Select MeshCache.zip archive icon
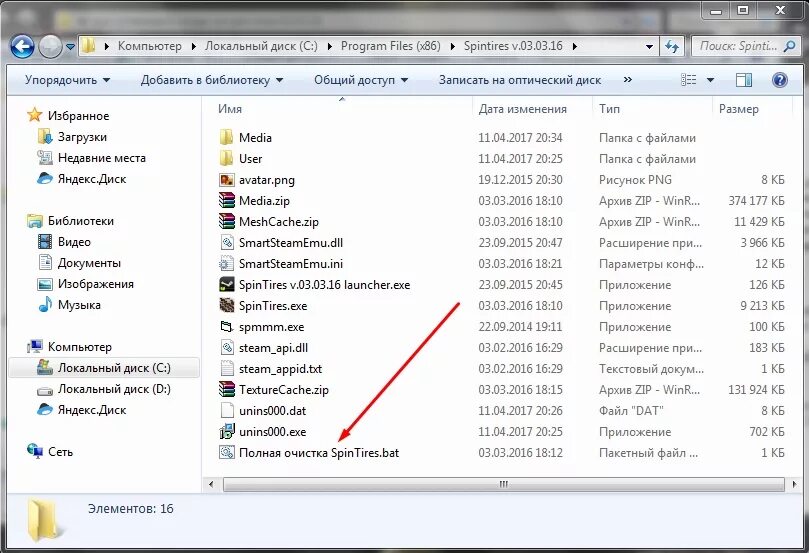The width and height of the screenshot is (809, 553). tap(226, 222)
